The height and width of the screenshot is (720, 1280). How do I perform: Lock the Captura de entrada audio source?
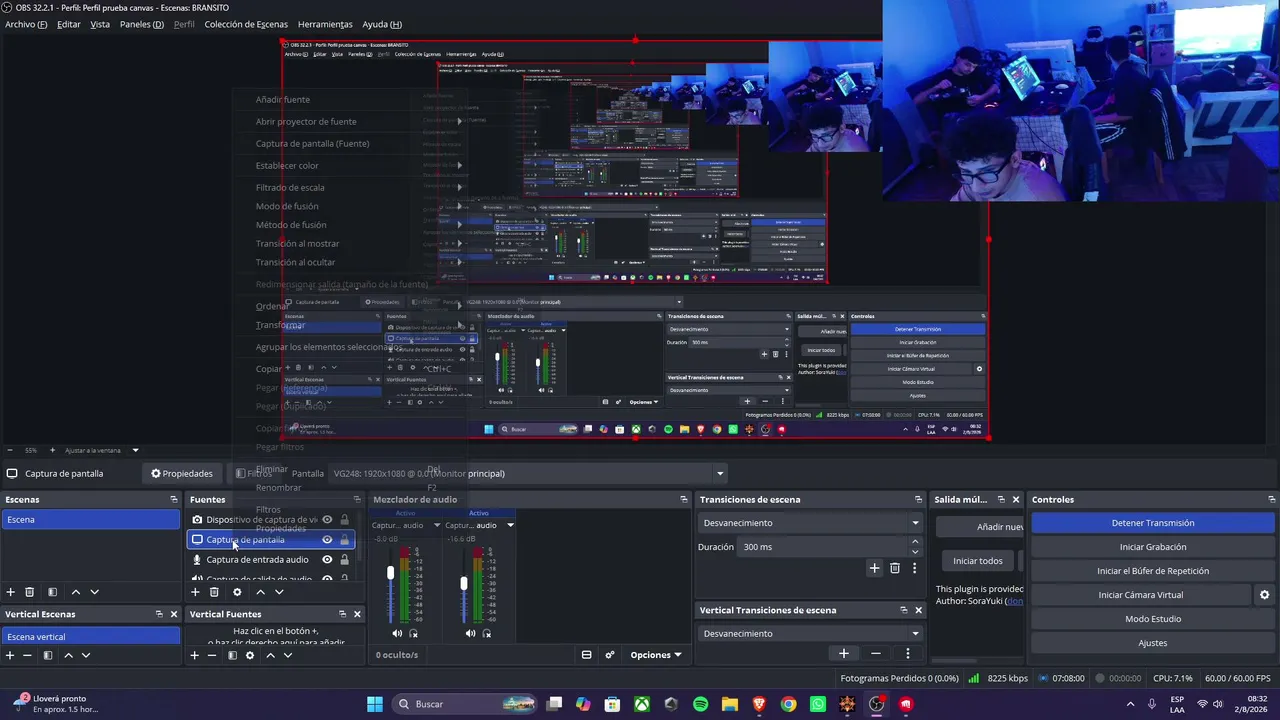pyautogui.click(x=345, y=560)
